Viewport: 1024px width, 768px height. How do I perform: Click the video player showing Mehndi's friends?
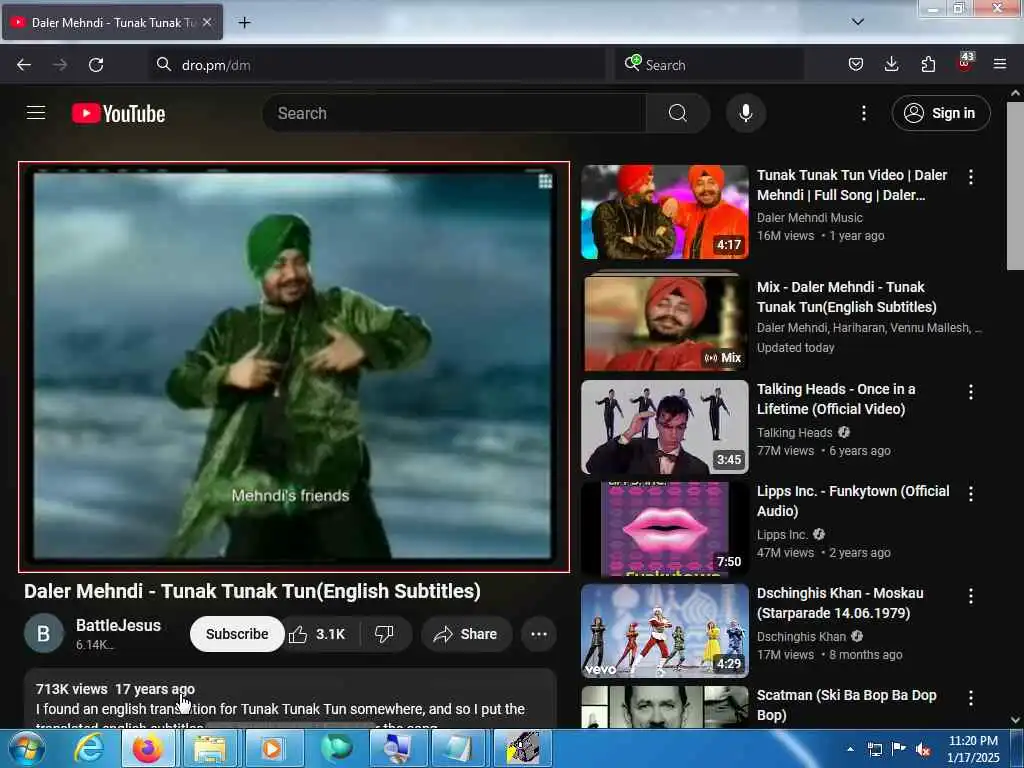(294, 366)
